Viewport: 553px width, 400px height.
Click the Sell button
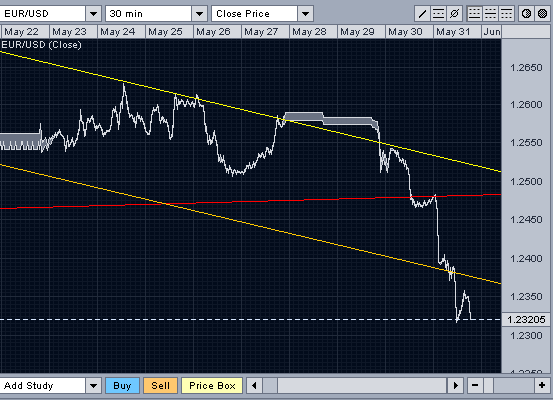point(160,386)
